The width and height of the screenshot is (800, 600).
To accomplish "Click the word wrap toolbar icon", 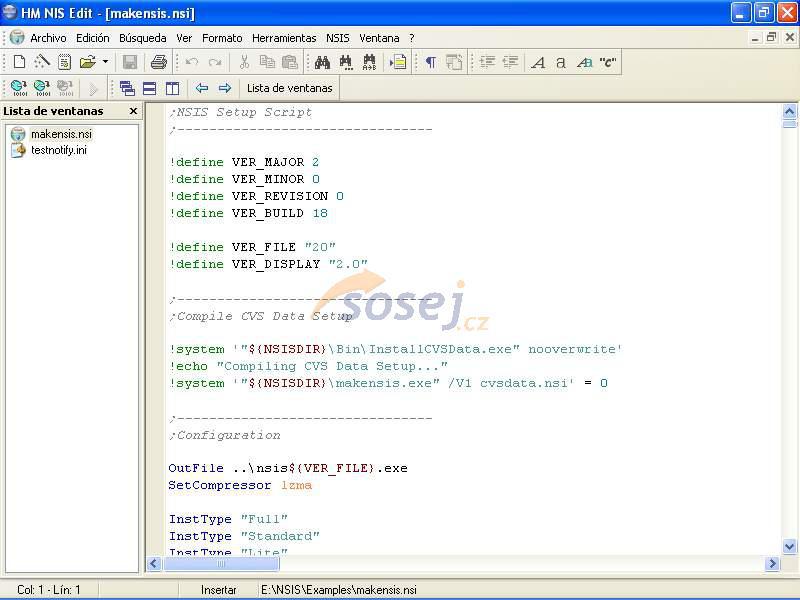I will (454, 62).
